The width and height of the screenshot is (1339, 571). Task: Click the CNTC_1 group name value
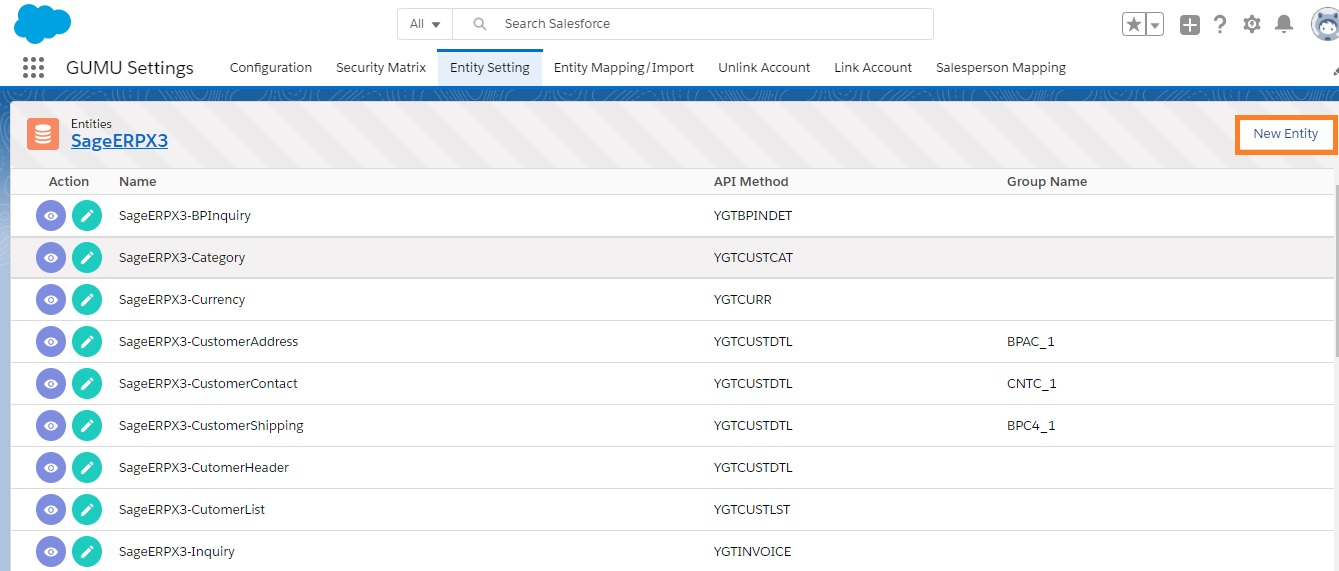pyautogui.click(x=1032, y=383)
